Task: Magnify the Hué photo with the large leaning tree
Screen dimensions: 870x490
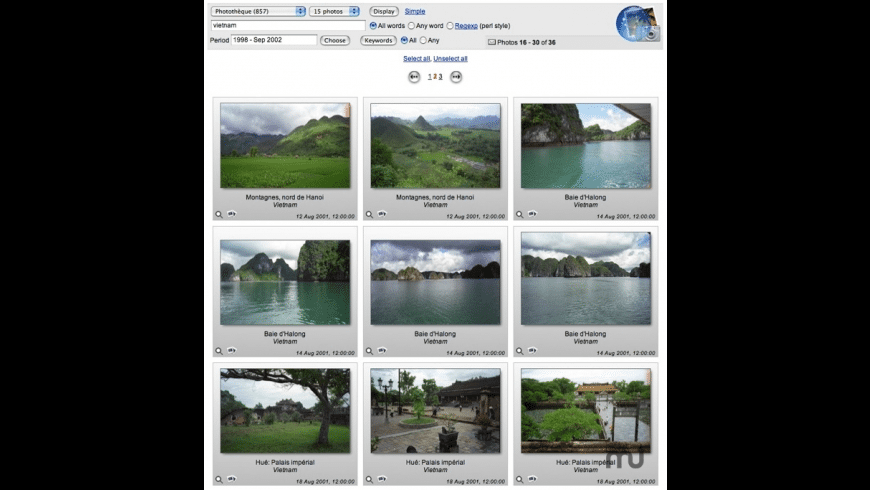Action: tap(219, 479)
